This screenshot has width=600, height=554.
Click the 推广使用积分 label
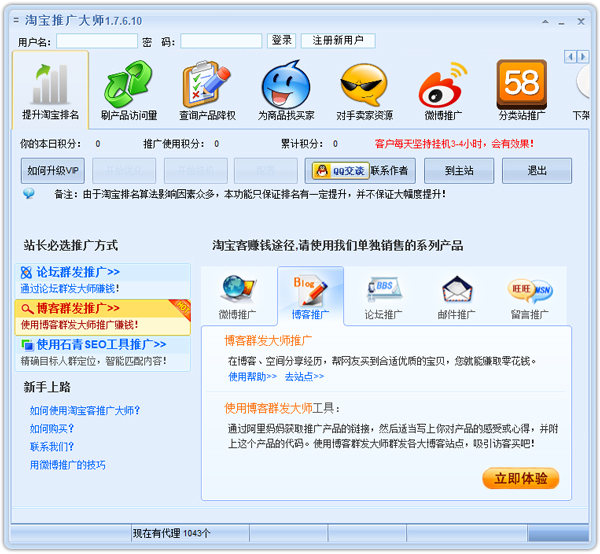[174, 144]
